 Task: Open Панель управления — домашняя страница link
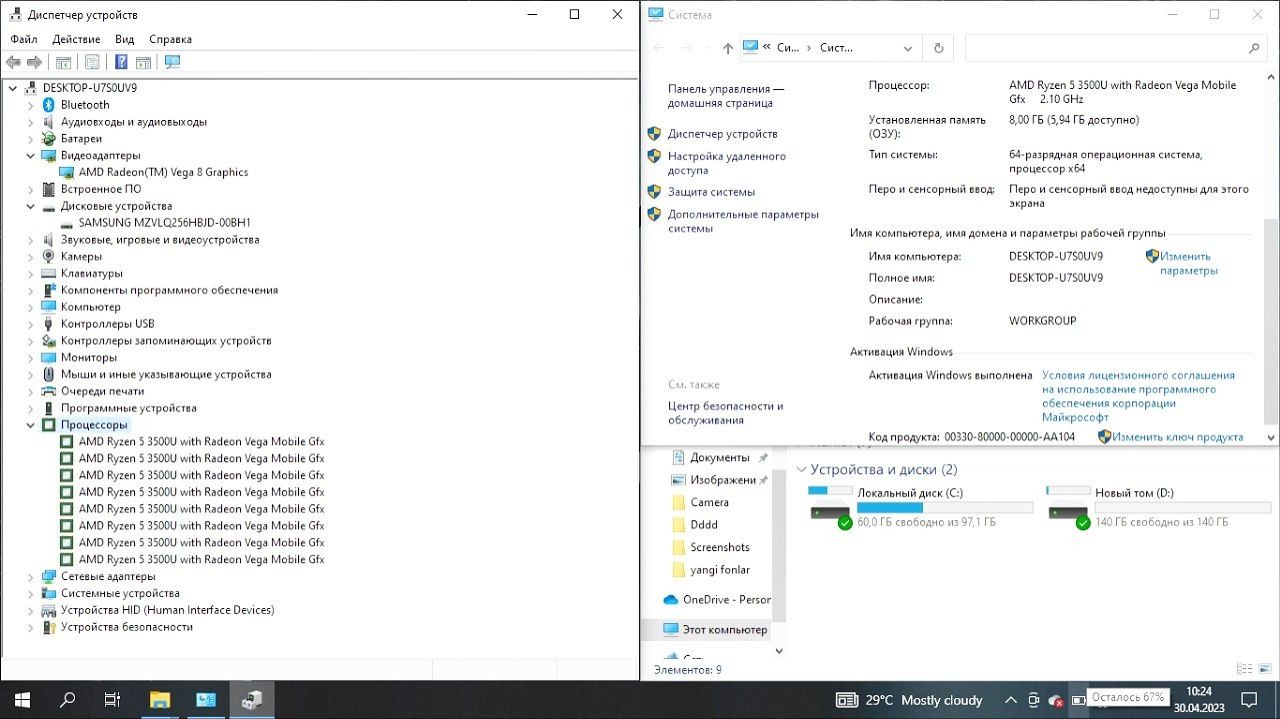726,96
